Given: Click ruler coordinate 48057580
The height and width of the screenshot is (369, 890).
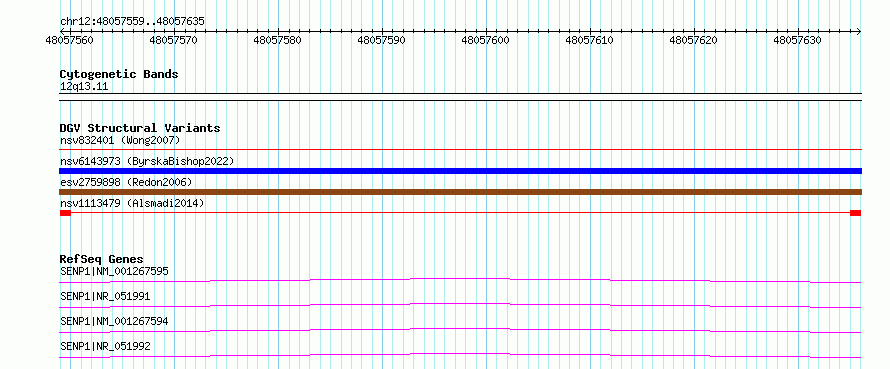Looking at the screenshot, I should [x=278, y=40].
